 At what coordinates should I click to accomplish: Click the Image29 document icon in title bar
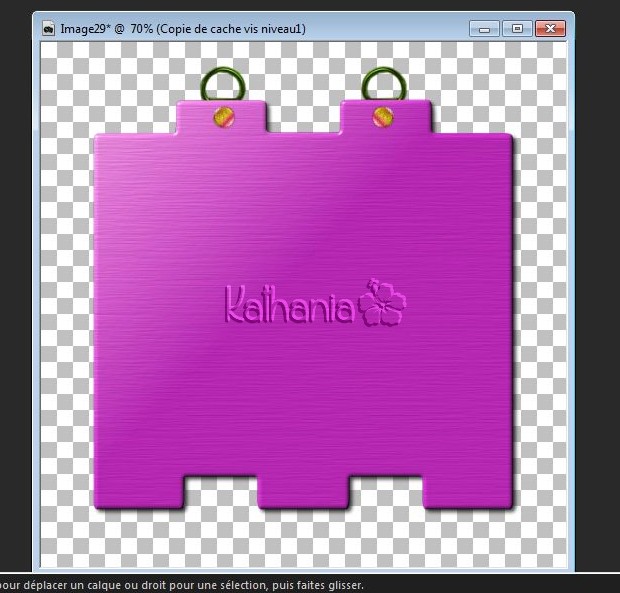pos(49,29)
